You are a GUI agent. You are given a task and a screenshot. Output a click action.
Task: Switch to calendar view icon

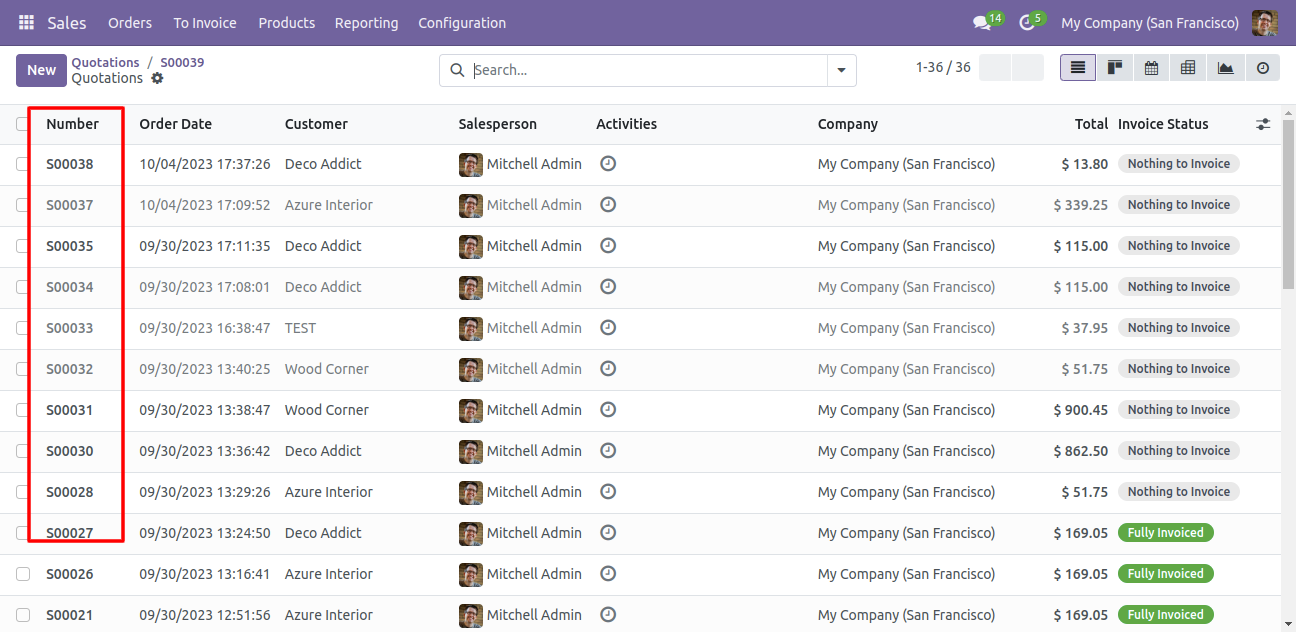[x=1151, y=68]
